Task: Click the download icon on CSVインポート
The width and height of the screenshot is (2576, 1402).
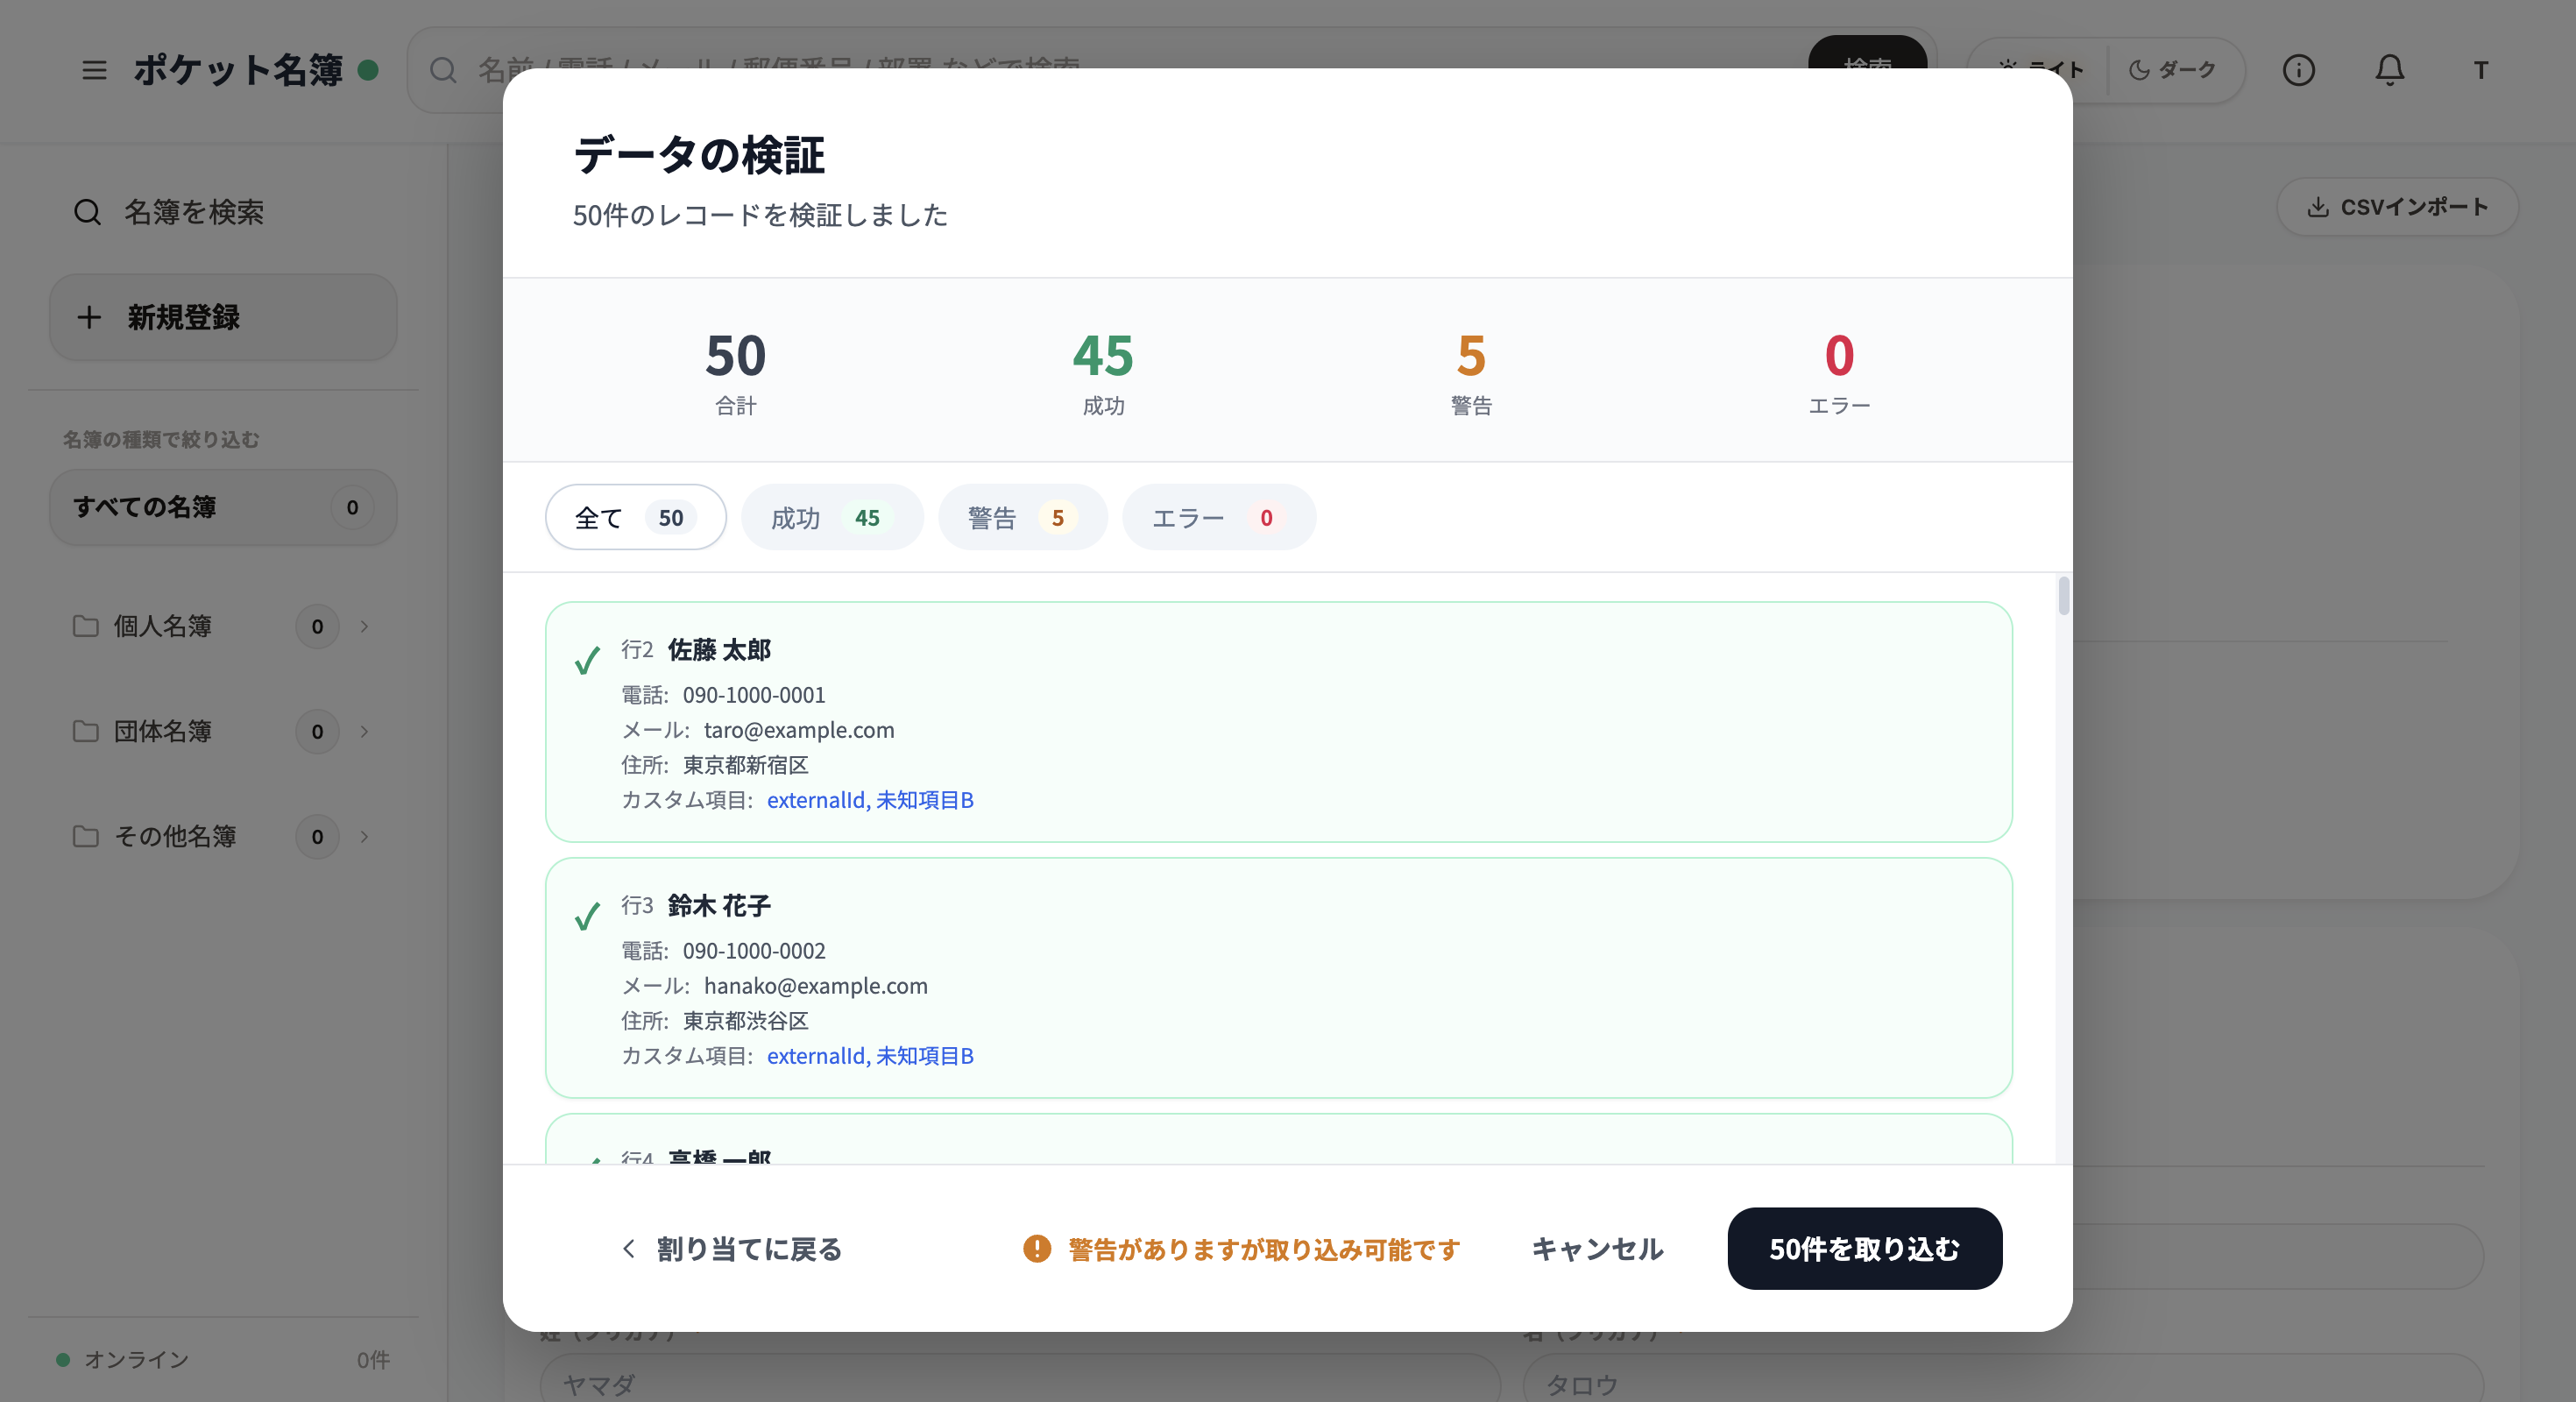Action: click(x=2318, y=207)
